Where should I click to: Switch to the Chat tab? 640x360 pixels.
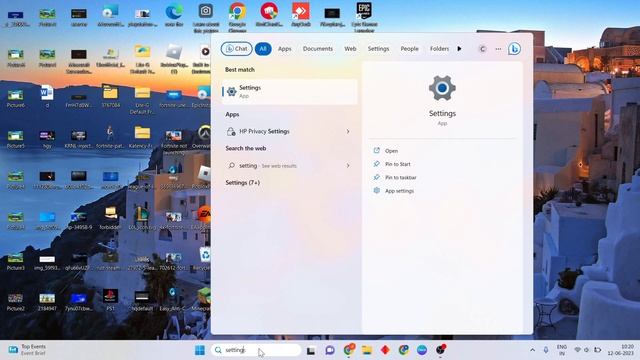tap(236, 49)
